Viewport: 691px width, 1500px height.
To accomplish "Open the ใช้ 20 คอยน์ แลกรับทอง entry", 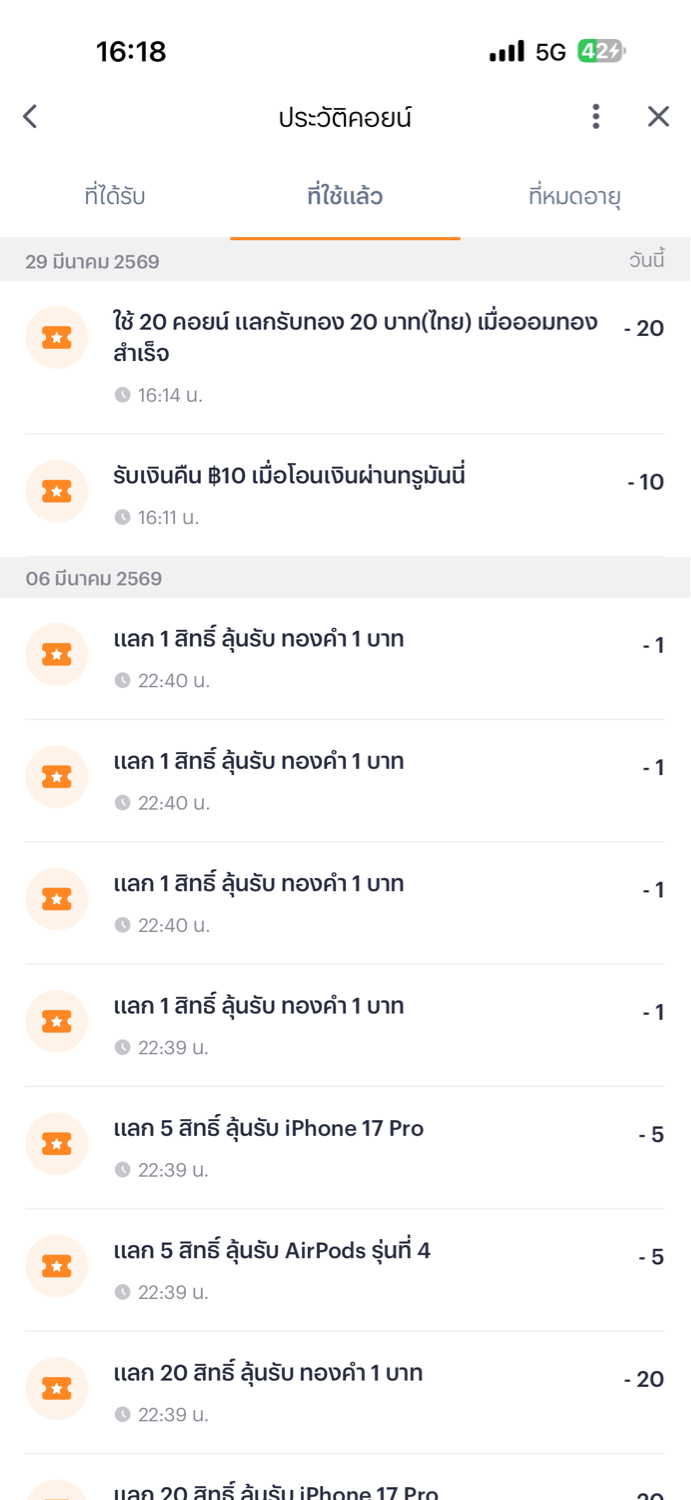I will click(355, 337).
